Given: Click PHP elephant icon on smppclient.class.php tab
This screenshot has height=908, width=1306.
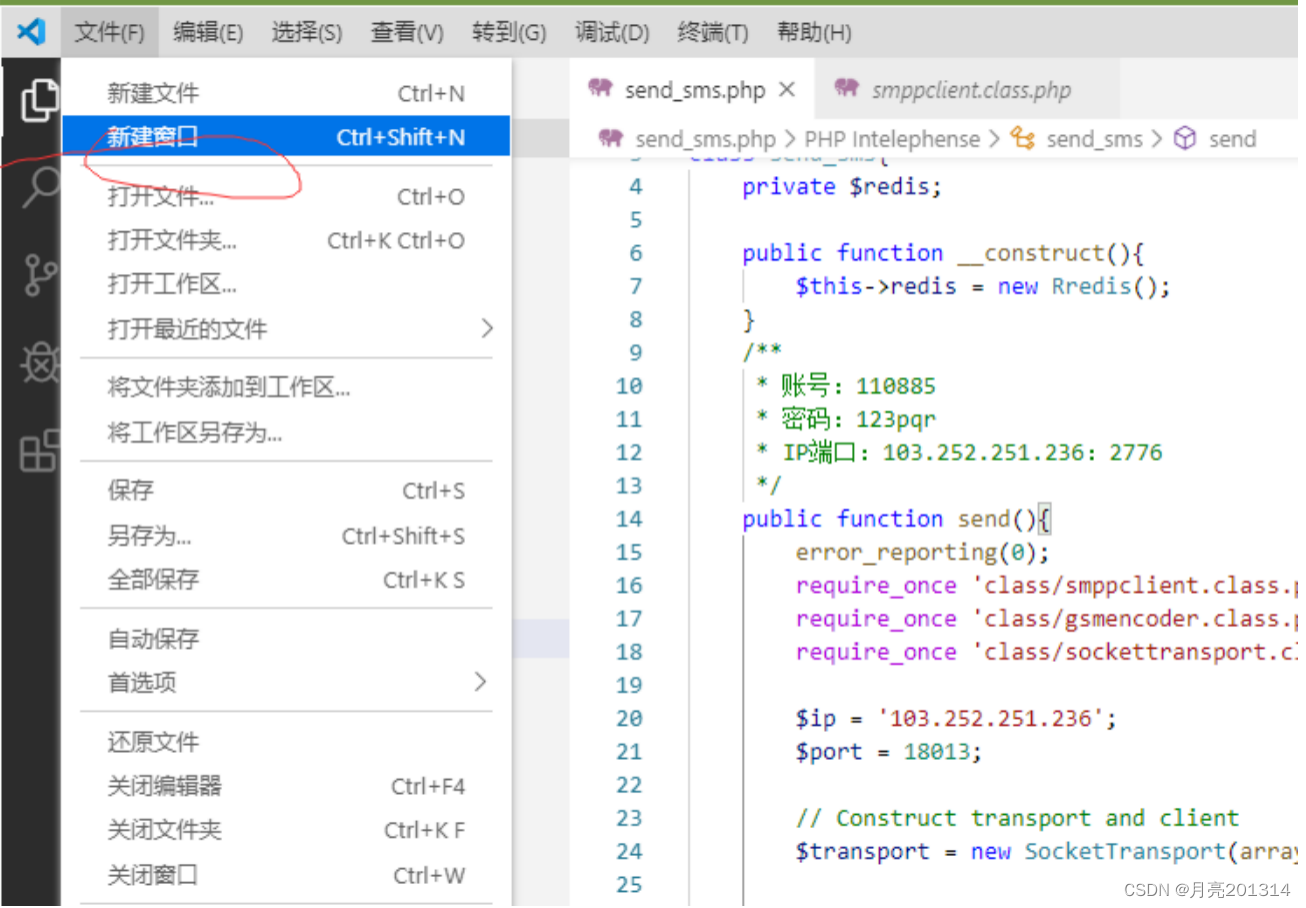Looking at the screenshot, I should (846, 88).
